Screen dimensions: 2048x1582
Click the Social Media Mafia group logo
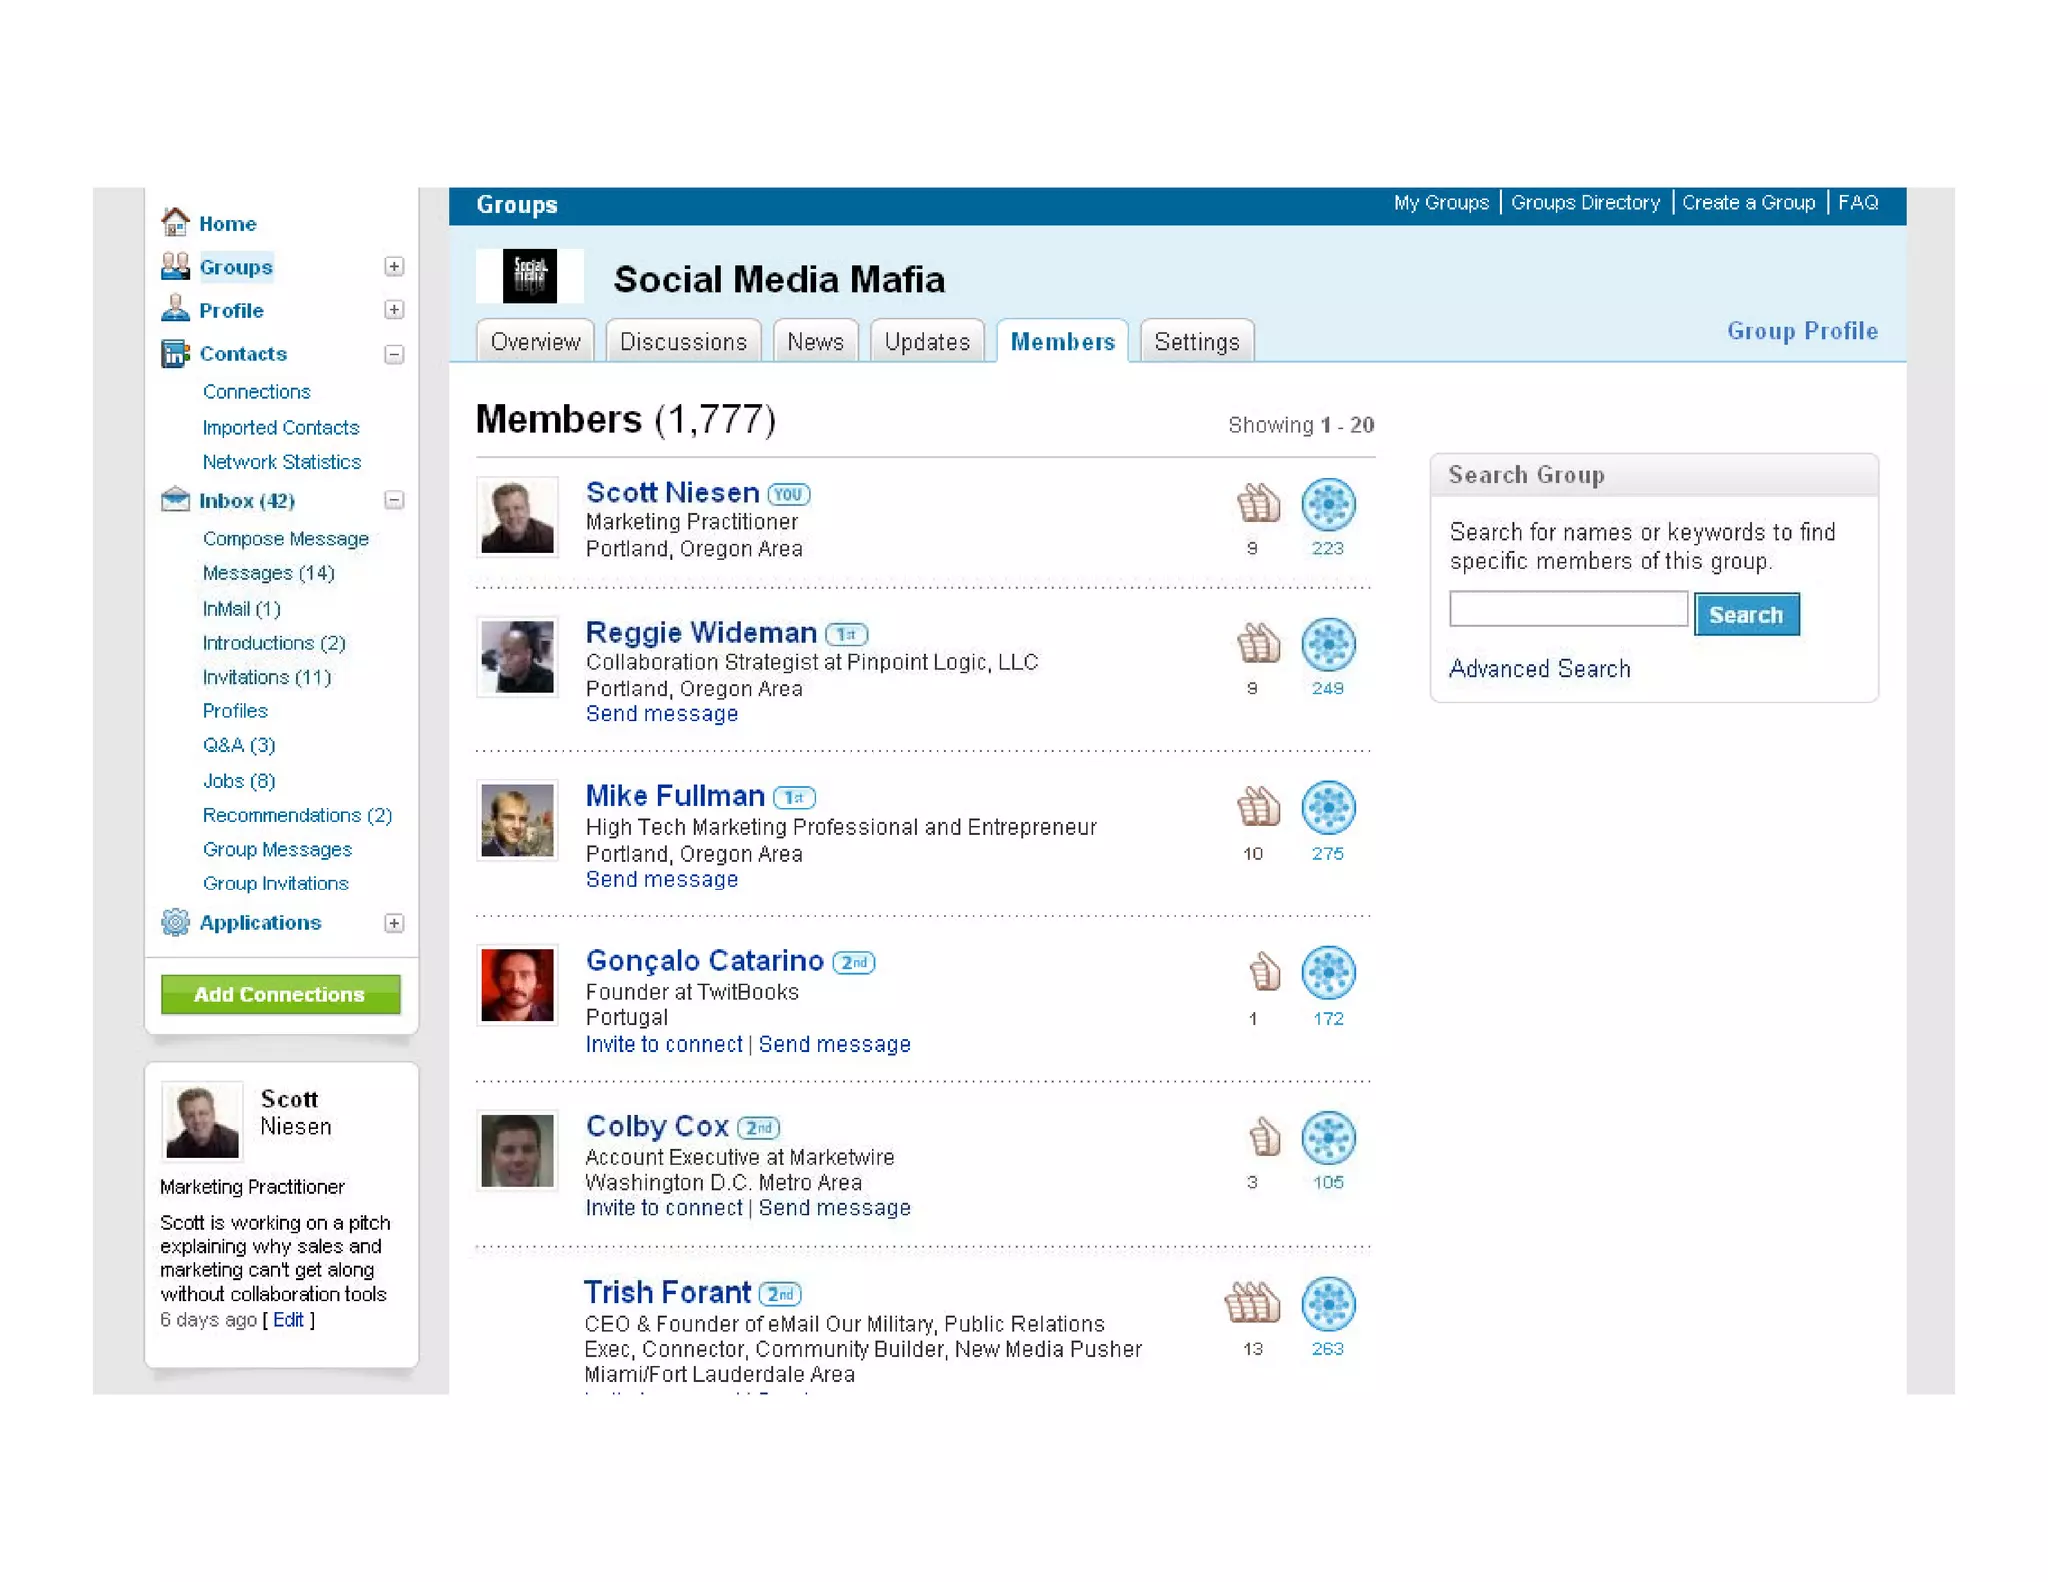coord(529,276)
